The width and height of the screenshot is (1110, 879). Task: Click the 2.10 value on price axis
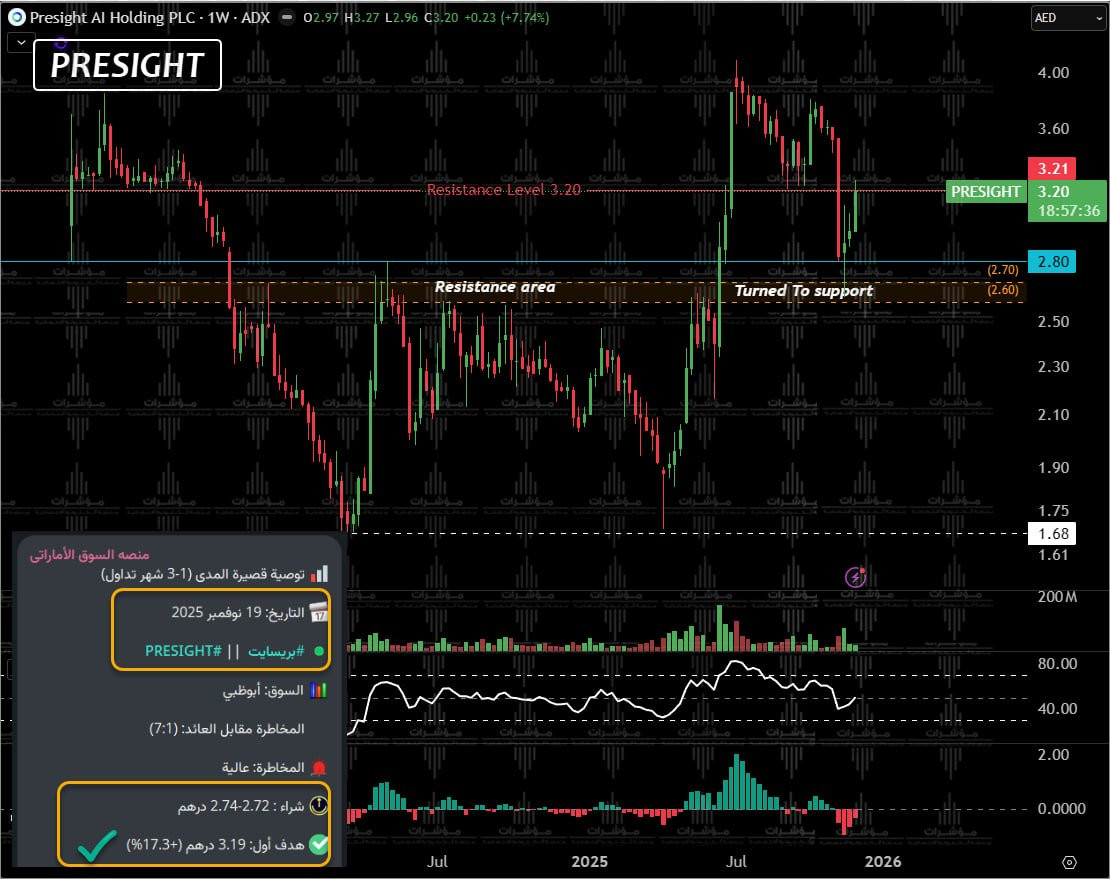point(1053,415)
